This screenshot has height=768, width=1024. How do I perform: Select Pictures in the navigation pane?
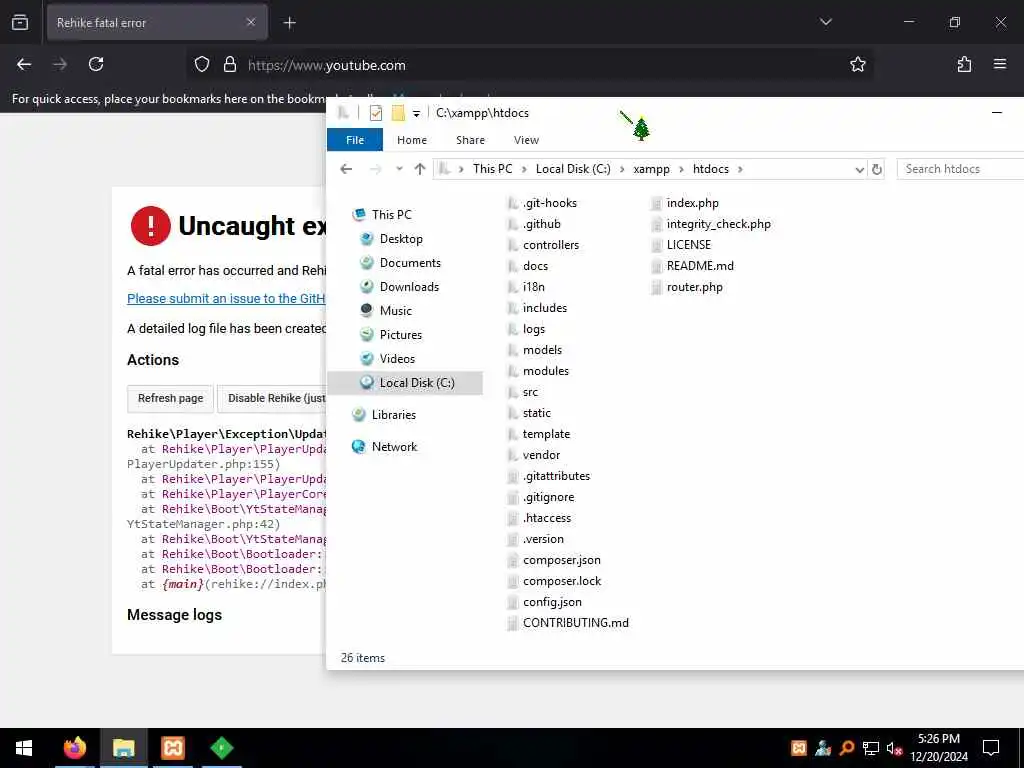400,335
